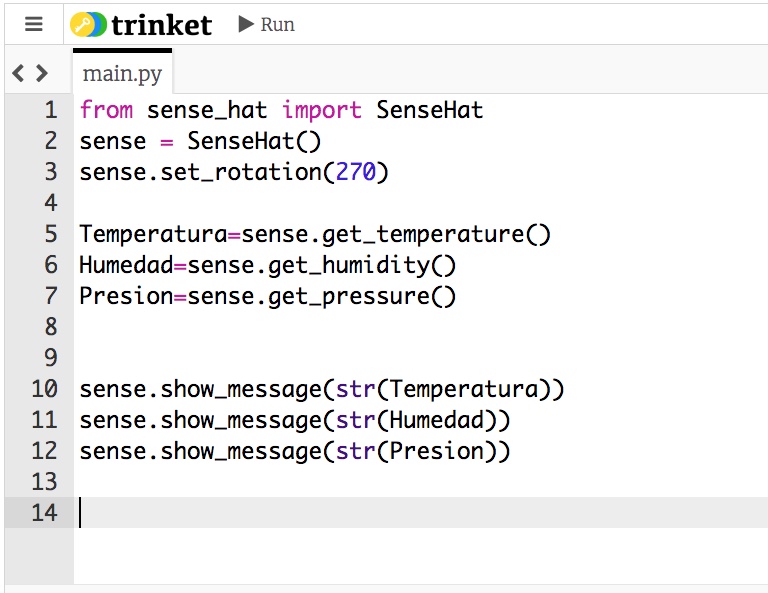
Task: Click the sense = SenseHat() line
Action: pyautogui.click(x=200, y=141)
